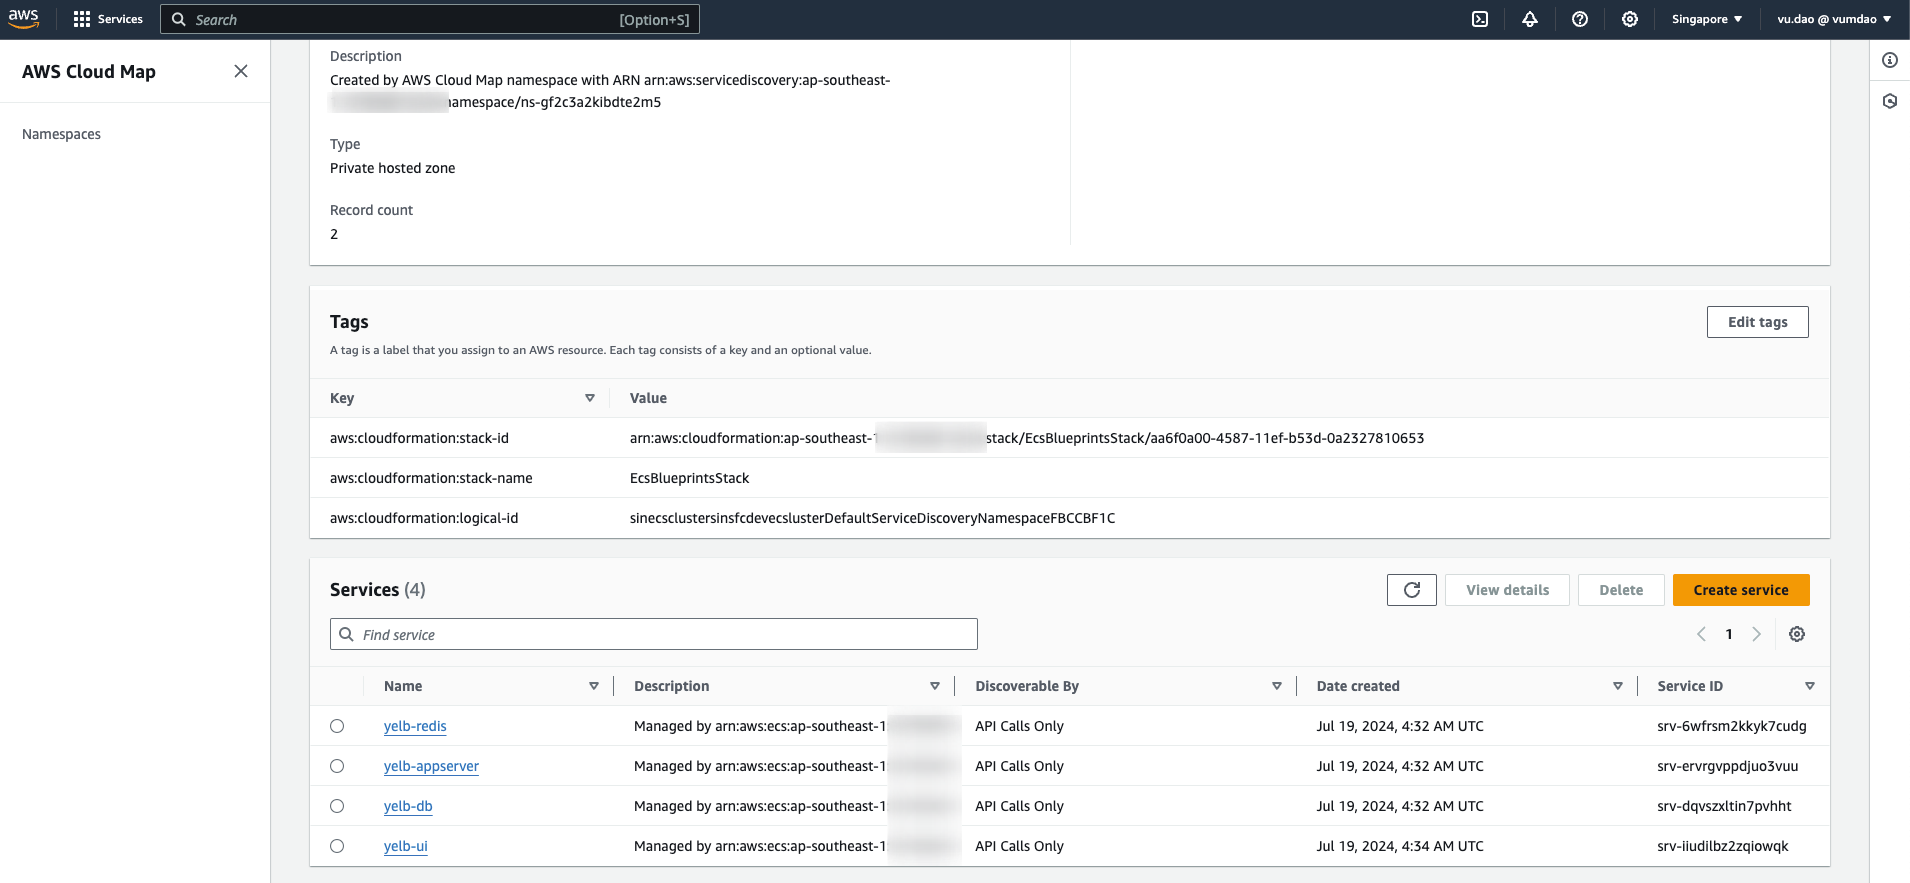Sort by Discoverable By column arrow
This screenshot has width=1910, height=883.
(1277, 686)
